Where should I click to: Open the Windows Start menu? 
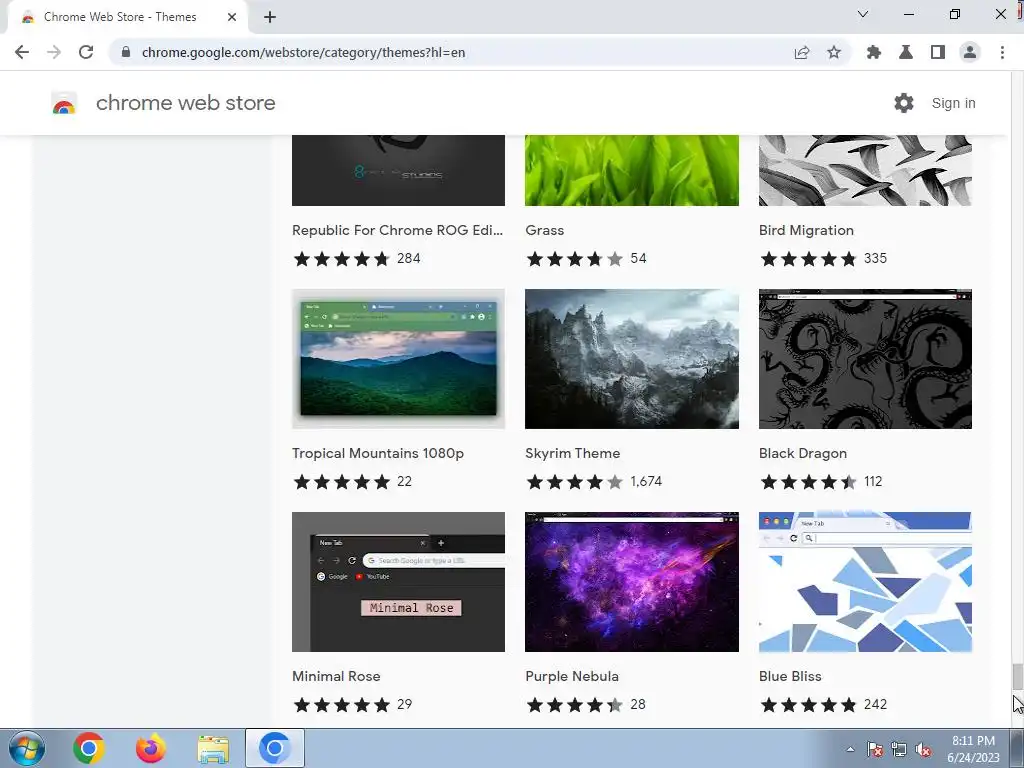[26, 748]
